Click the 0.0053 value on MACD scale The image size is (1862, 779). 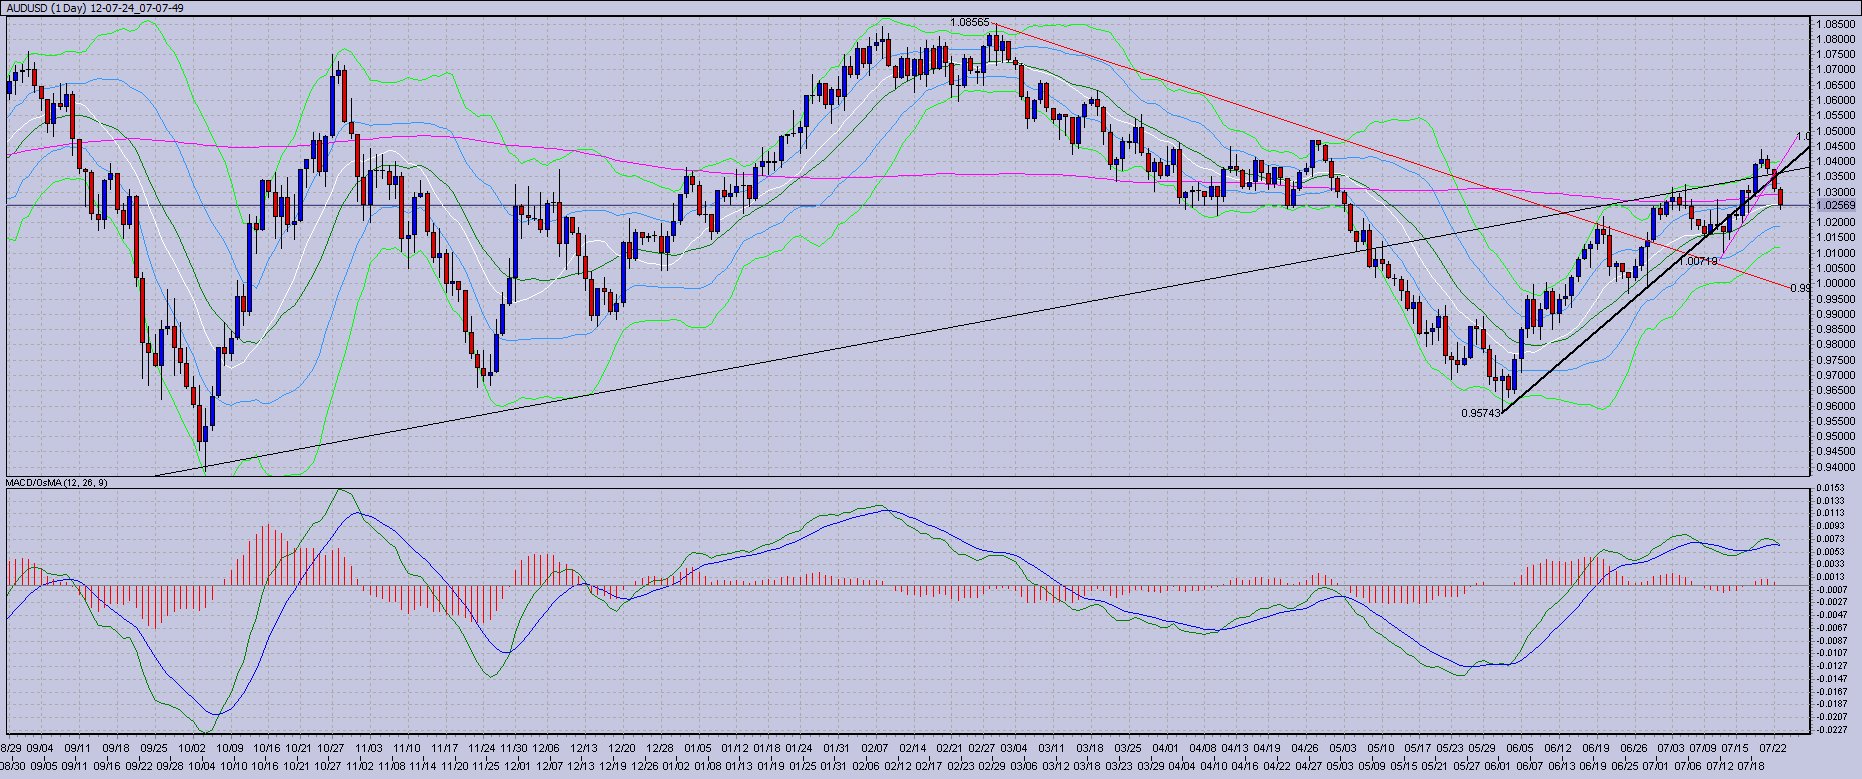(x=1831, y=551)
